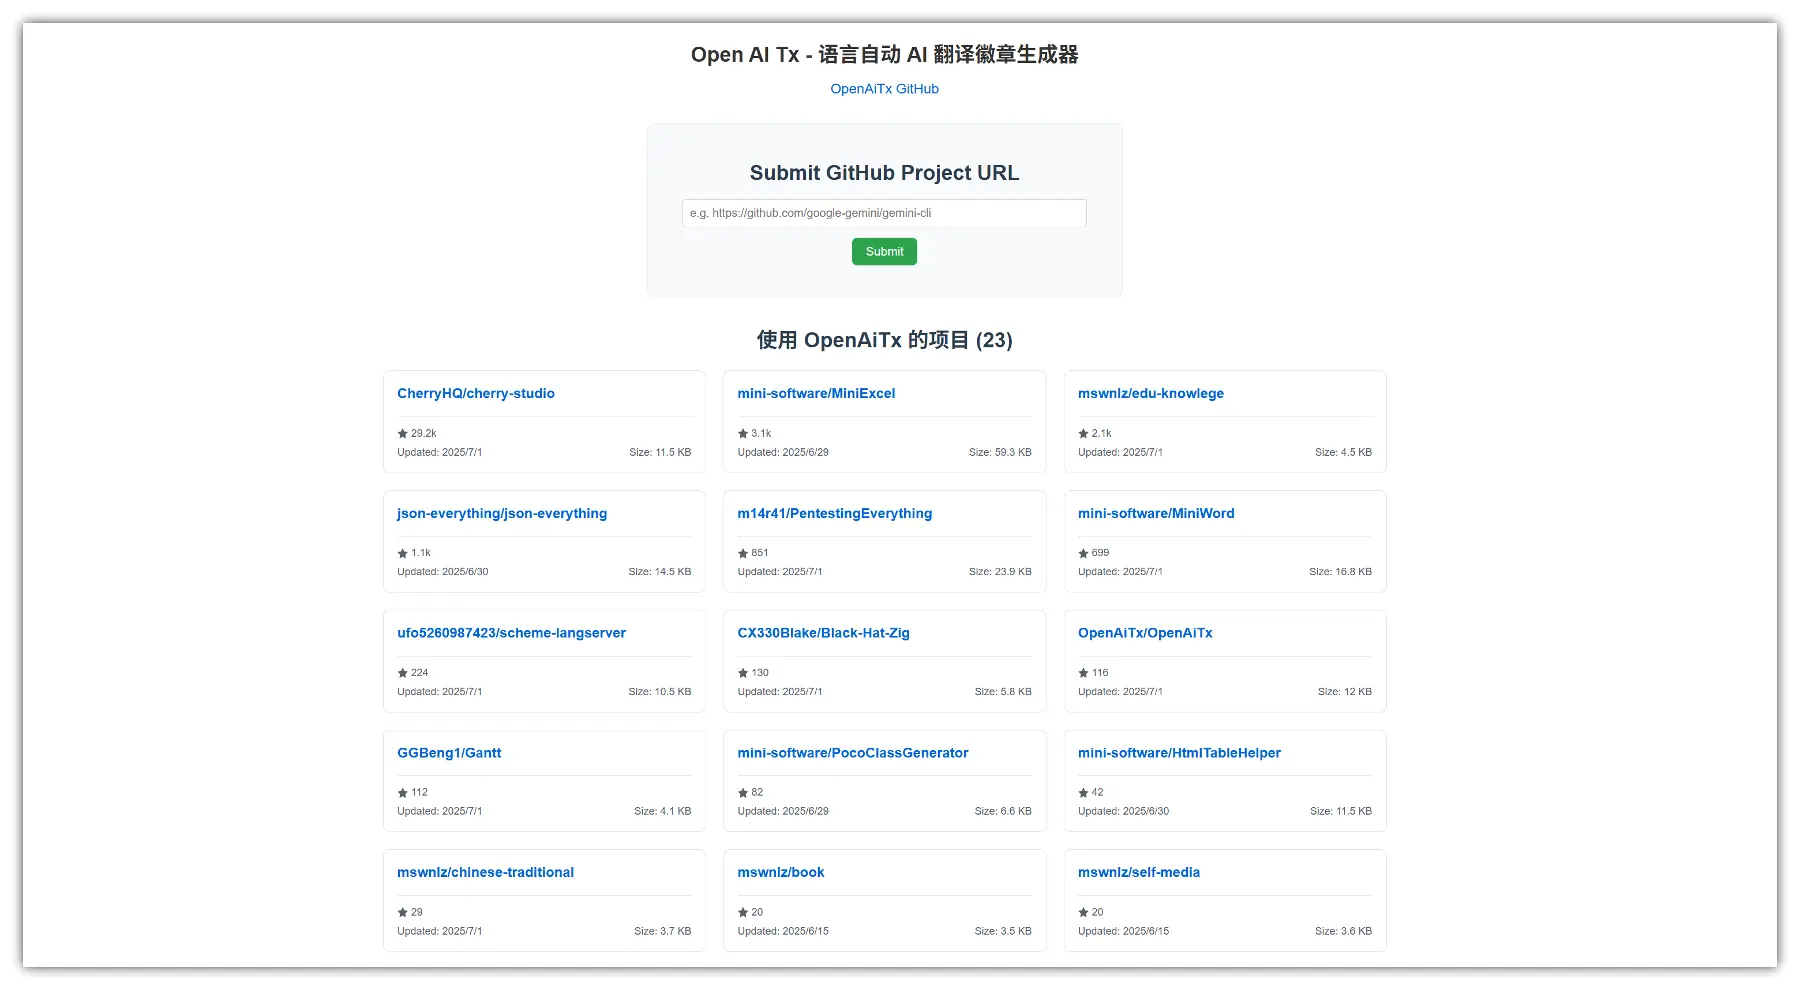Click 'Updated: 2025/6/29' in MiniExcel card

point(783,453)
